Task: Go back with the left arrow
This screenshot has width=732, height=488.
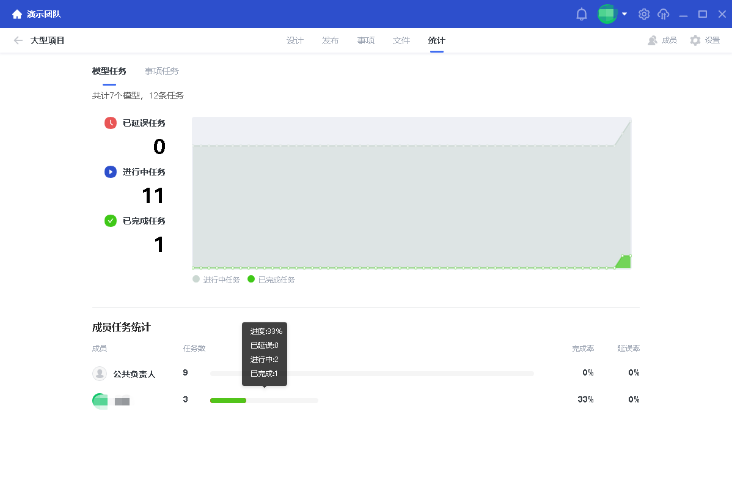Action: coord(18,41)
